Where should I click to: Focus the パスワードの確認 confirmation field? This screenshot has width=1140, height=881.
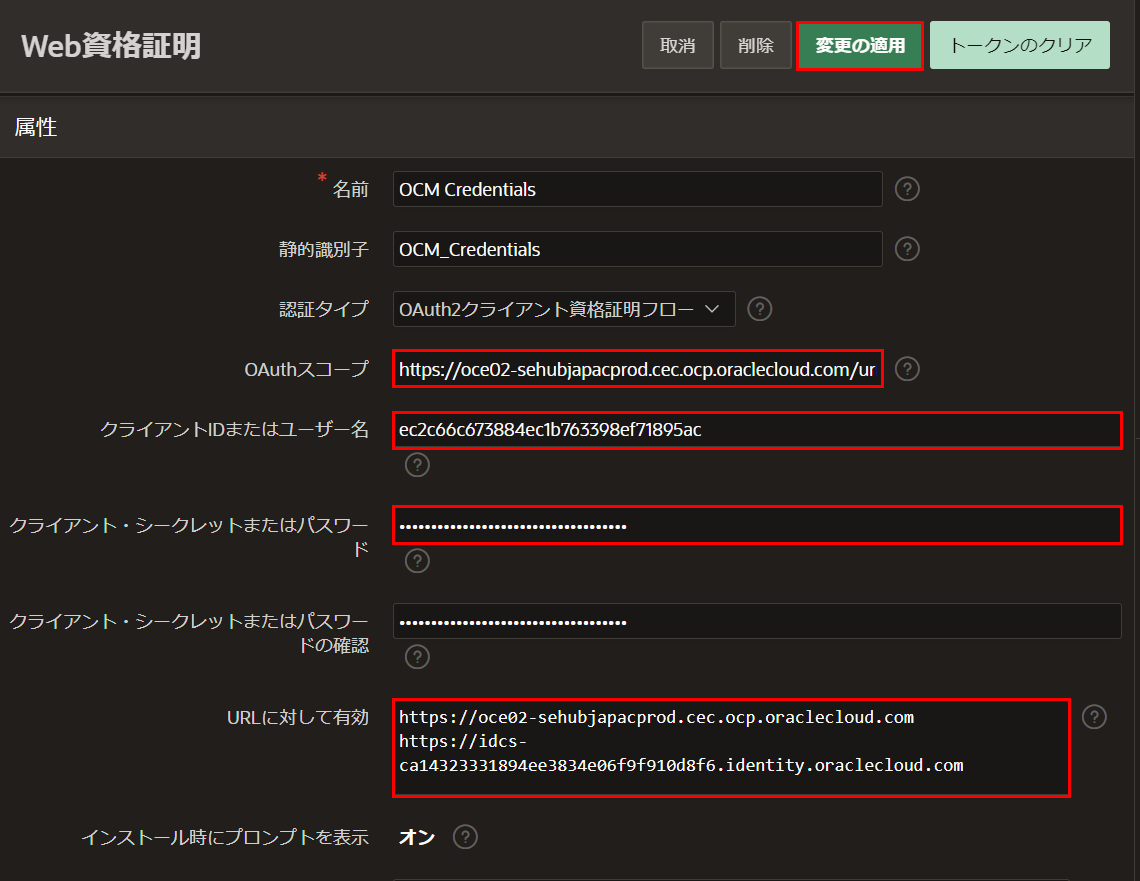[757, 621]
